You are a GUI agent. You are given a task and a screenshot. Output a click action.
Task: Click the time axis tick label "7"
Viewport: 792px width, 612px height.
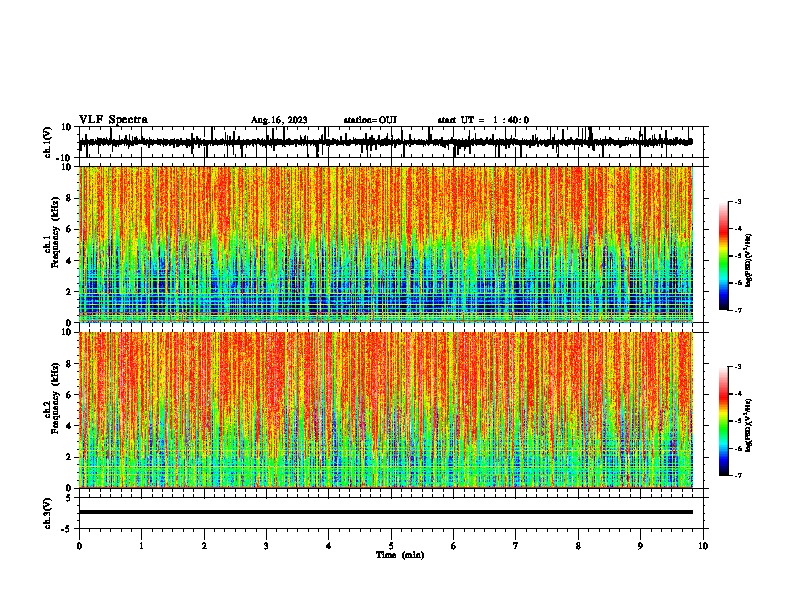pyautogui.click(x=516, y=546)
